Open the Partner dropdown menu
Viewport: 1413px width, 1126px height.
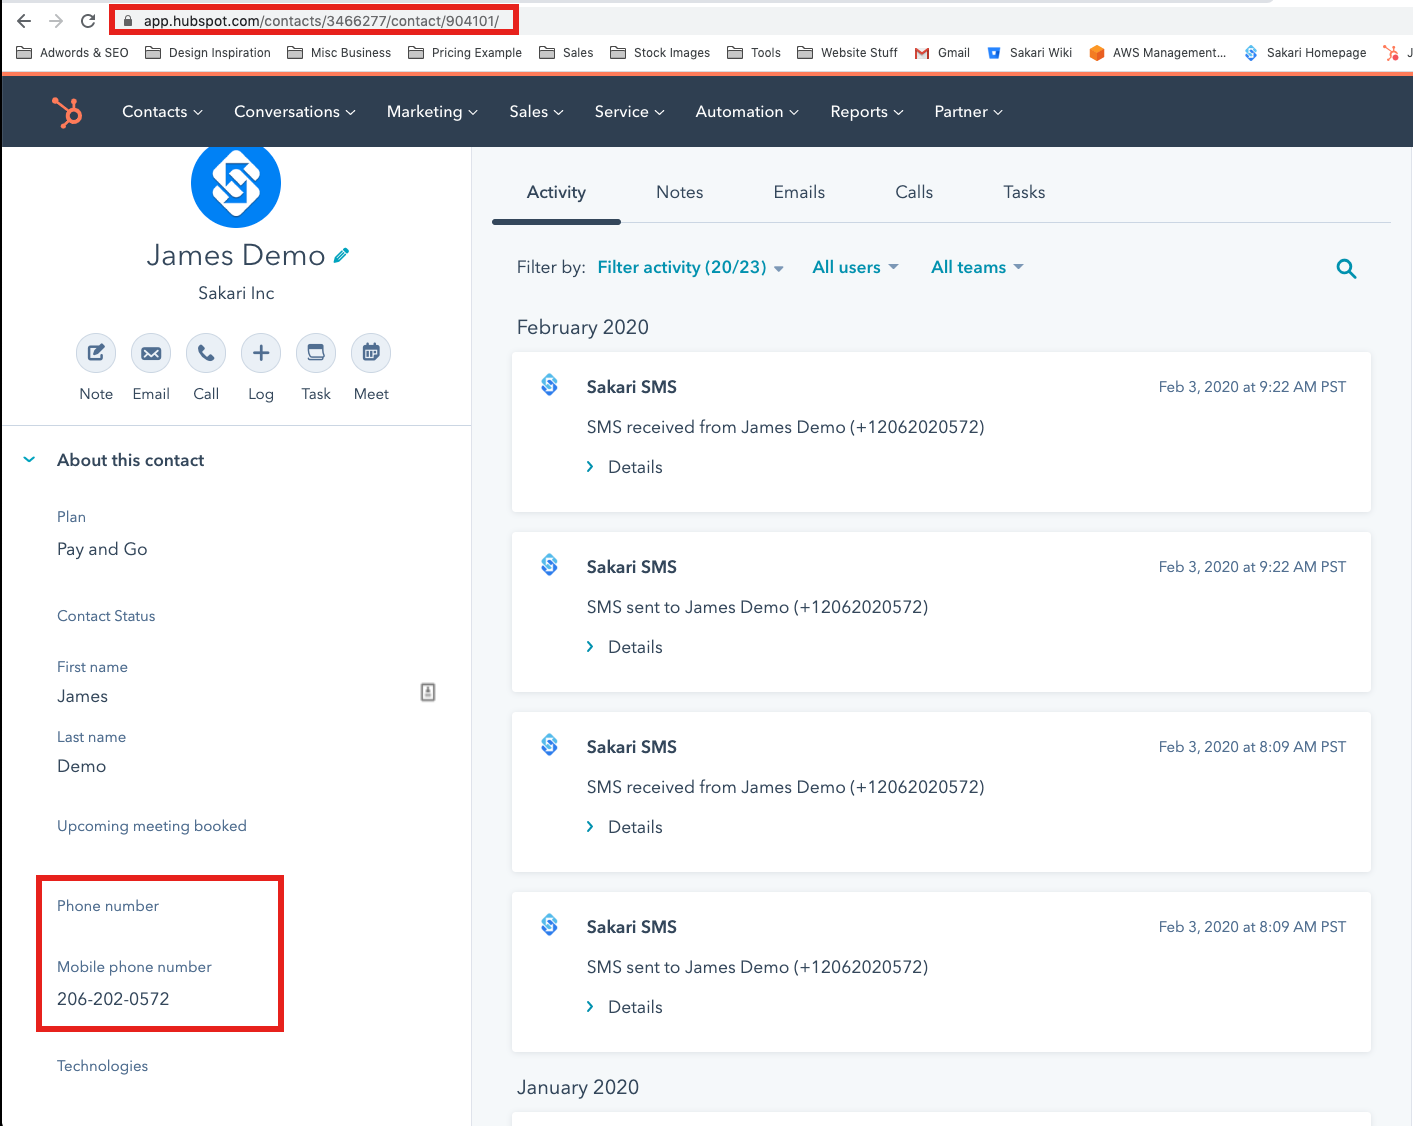tap(968, 112)
